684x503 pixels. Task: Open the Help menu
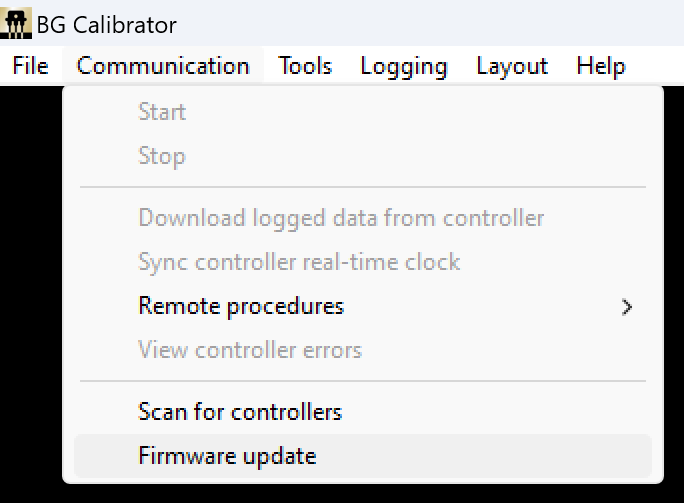(x=601, y=66)
